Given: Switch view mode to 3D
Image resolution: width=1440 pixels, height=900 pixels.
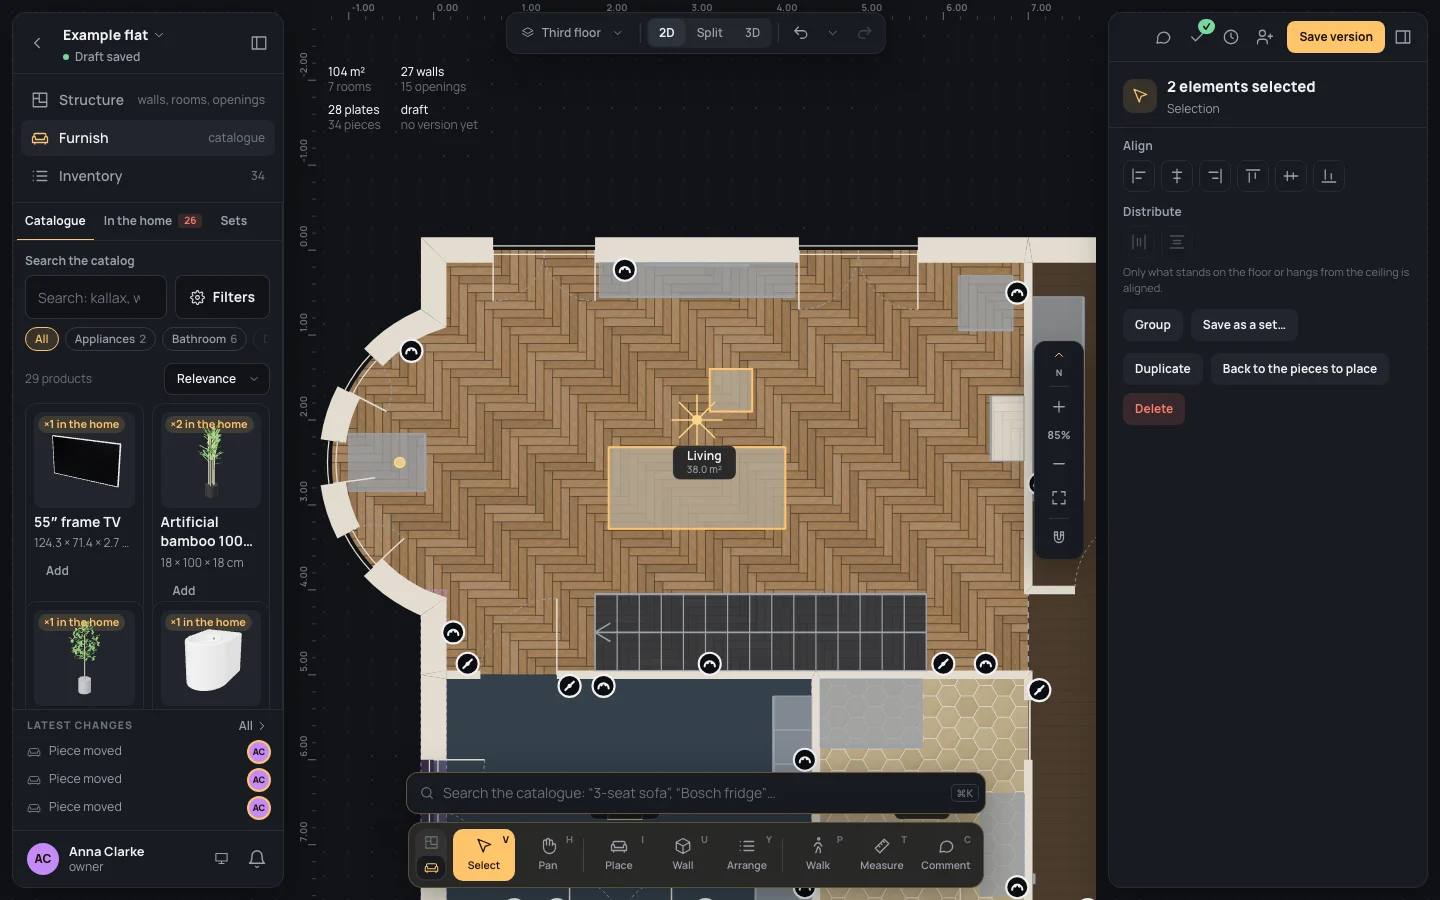Looking at the screenshot, I should [x=752, y=33].
